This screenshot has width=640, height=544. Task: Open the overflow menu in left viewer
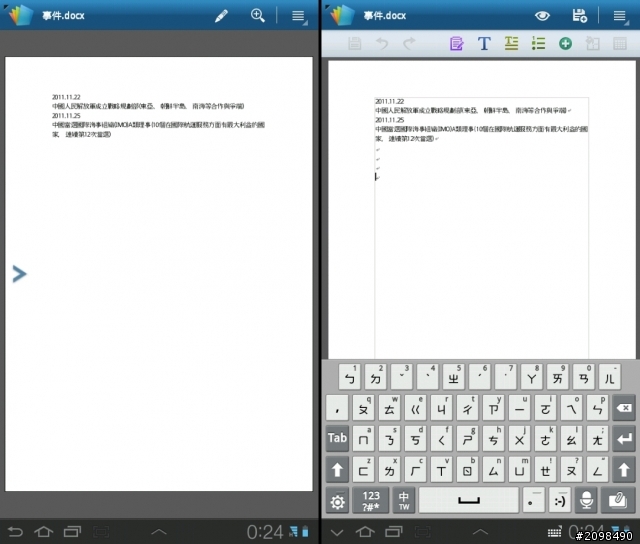[298, 16]
